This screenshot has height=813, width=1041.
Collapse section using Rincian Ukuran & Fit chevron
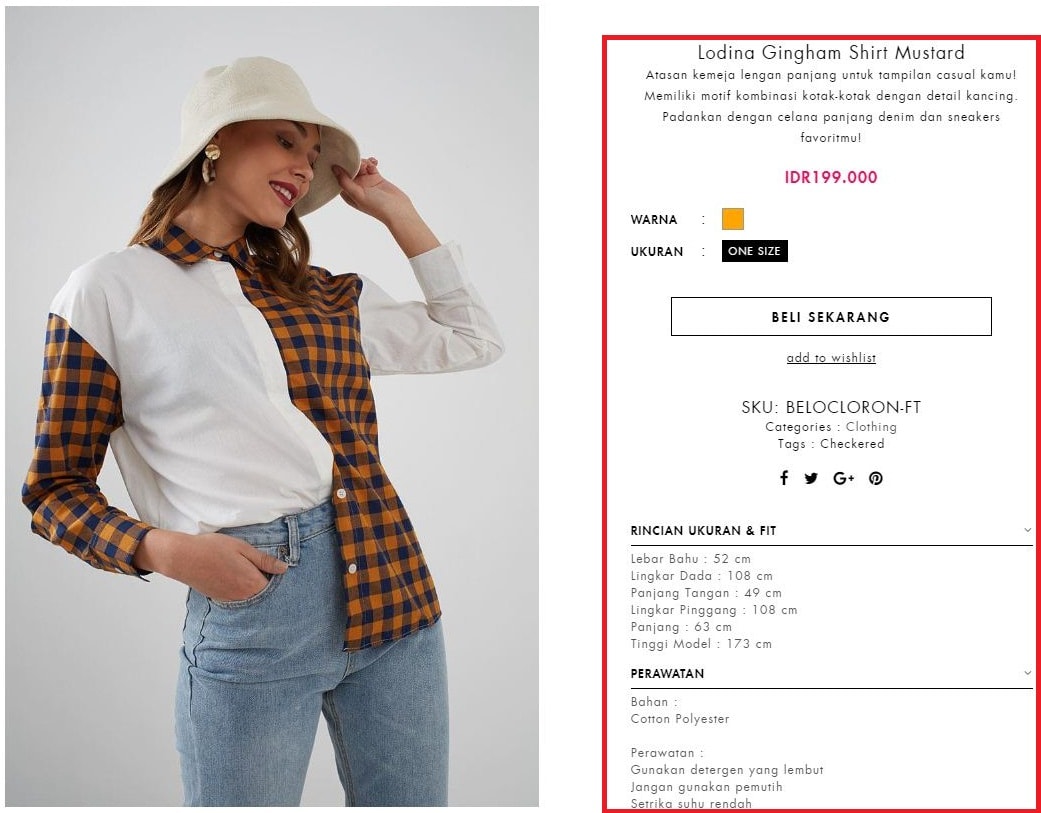tap(1027, 530)
